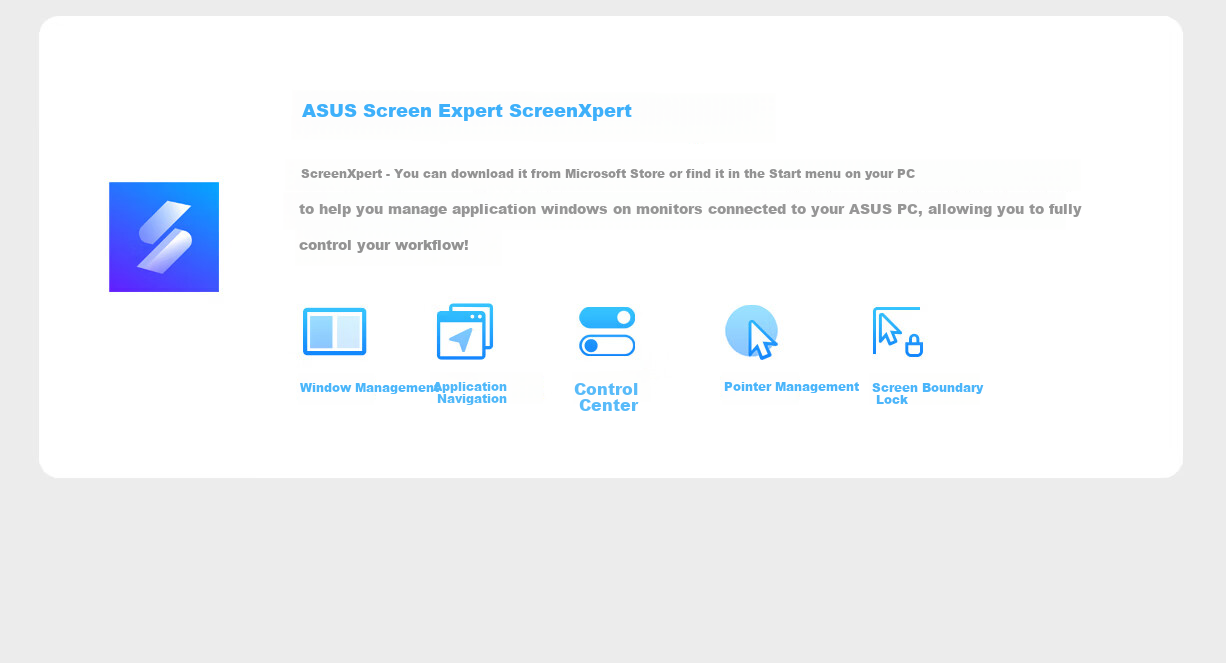Open the Application Navigation icon
1226x663 pixels.
[465, 331]
